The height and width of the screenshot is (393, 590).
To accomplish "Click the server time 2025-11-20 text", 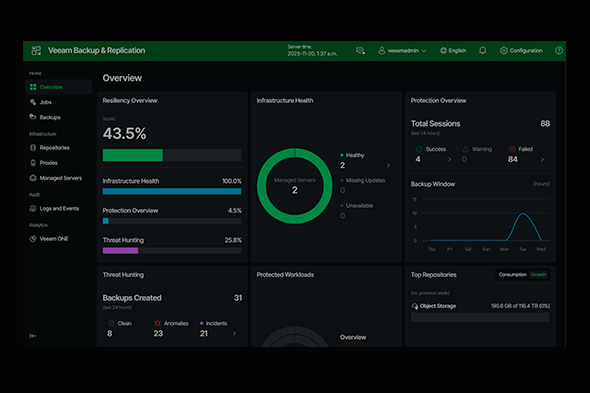I will [x=312, y=54].
